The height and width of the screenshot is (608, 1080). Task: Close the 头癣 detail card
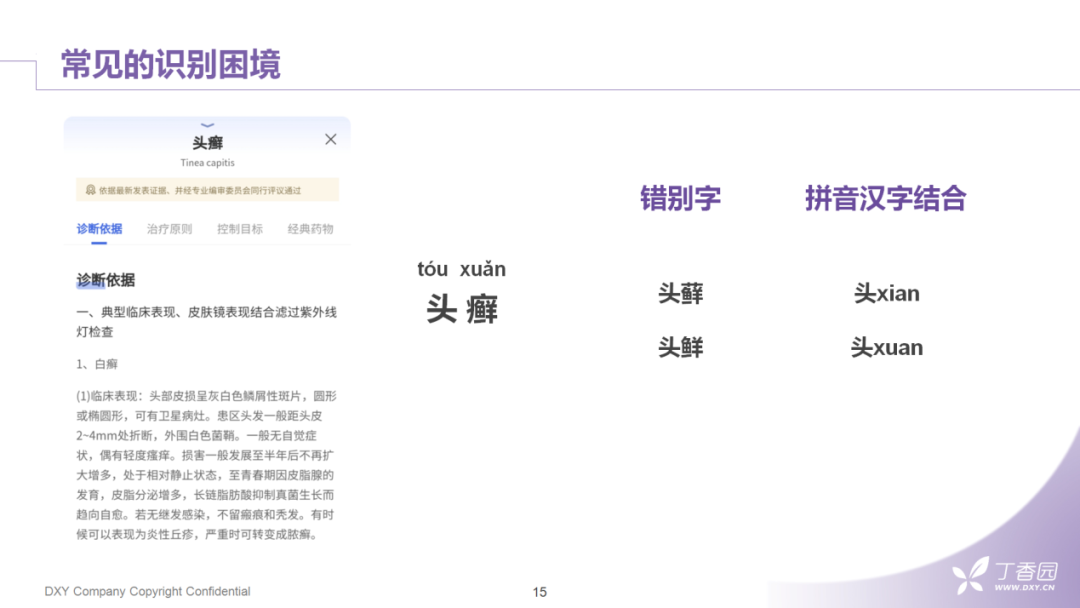330,140
